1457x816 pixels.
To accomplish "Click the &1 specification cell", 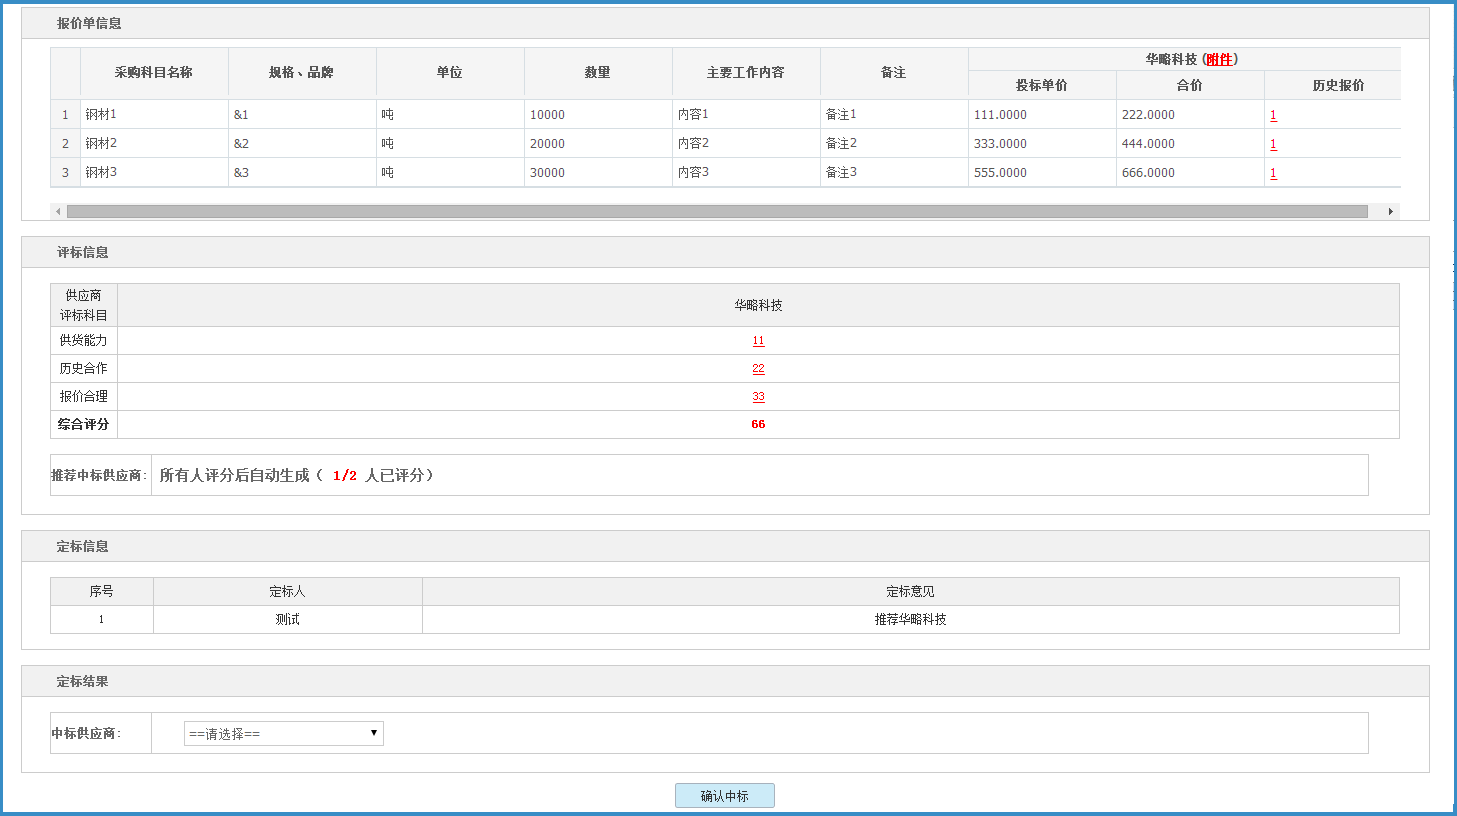I will click(x=302, y=114).
